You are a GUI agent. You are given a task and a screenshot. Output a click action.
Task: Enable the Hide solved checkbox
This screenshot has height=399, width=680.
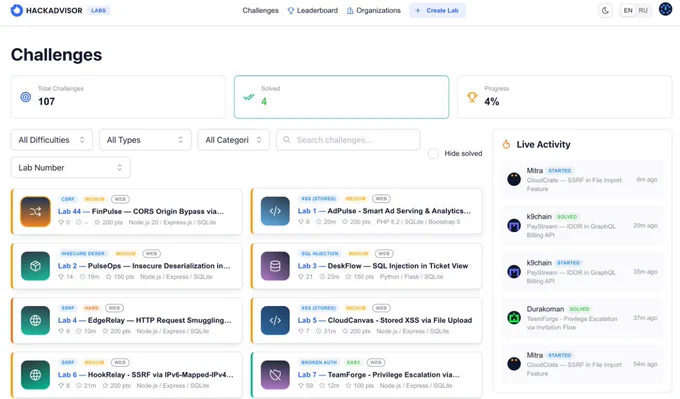click(433, 153)
